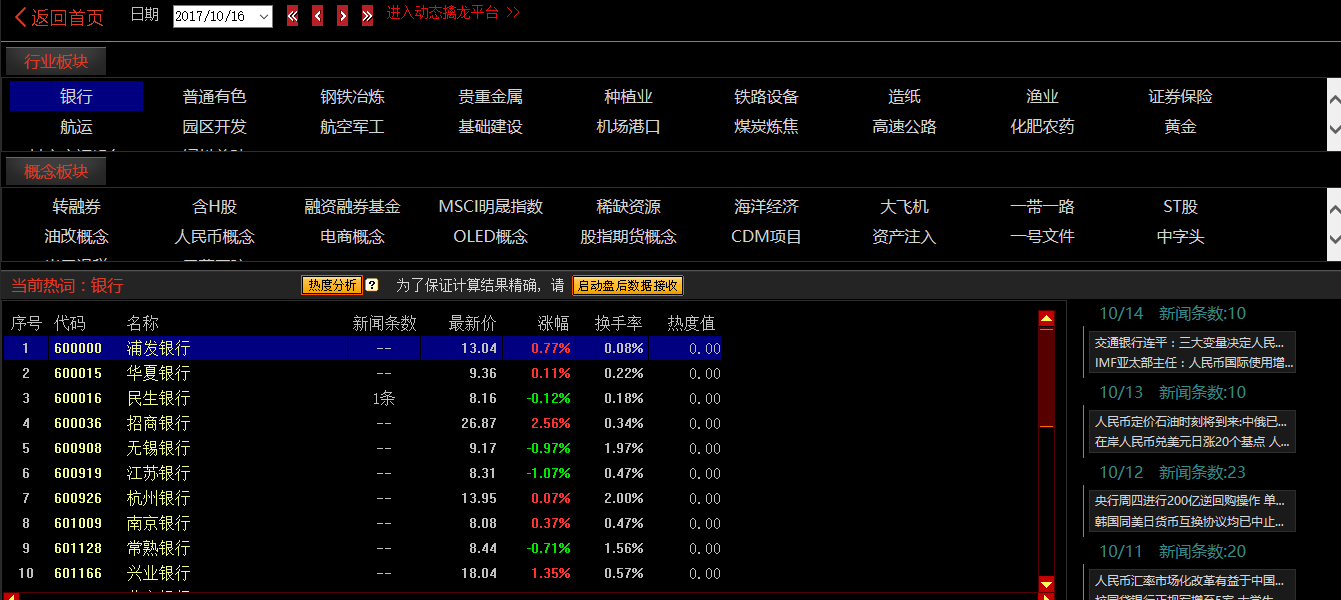Jump forward with the double-right date arrow
Screen dimensions: 1341x600
coord(367,16)
